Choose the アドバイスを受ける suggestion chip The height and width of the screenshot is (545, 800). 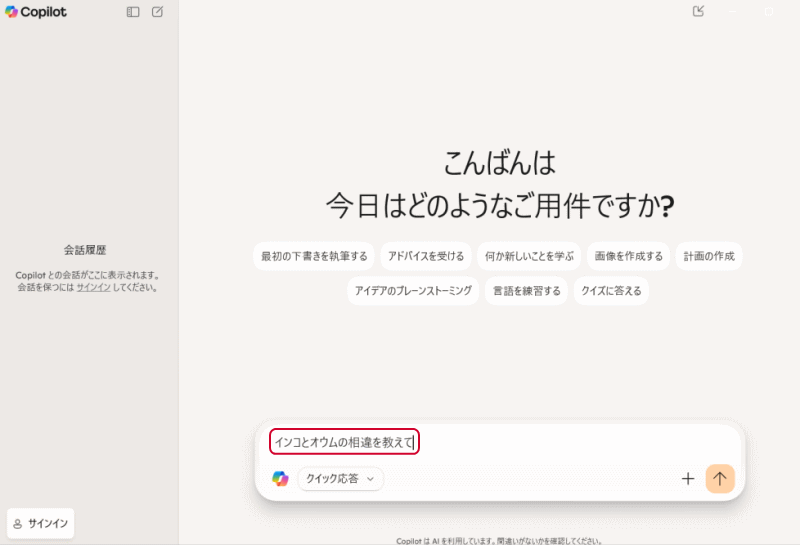[x=426, y=256]
